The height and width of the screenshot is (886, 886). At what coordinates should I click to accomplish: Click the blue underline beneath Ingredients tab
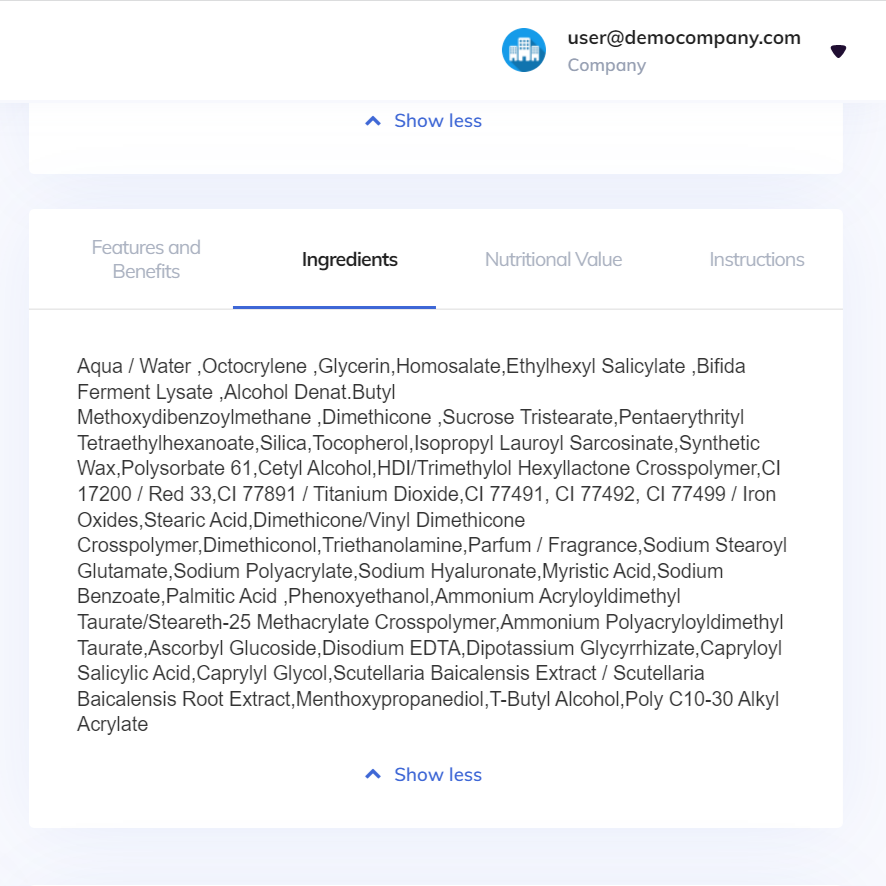coord(334,307)
